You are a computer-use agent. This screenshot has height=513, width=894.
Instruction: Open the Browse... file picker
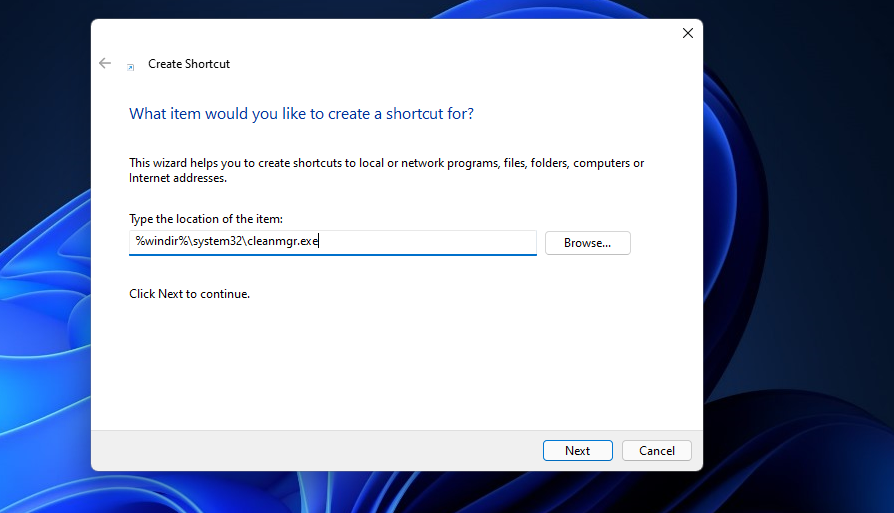point(587,243)
